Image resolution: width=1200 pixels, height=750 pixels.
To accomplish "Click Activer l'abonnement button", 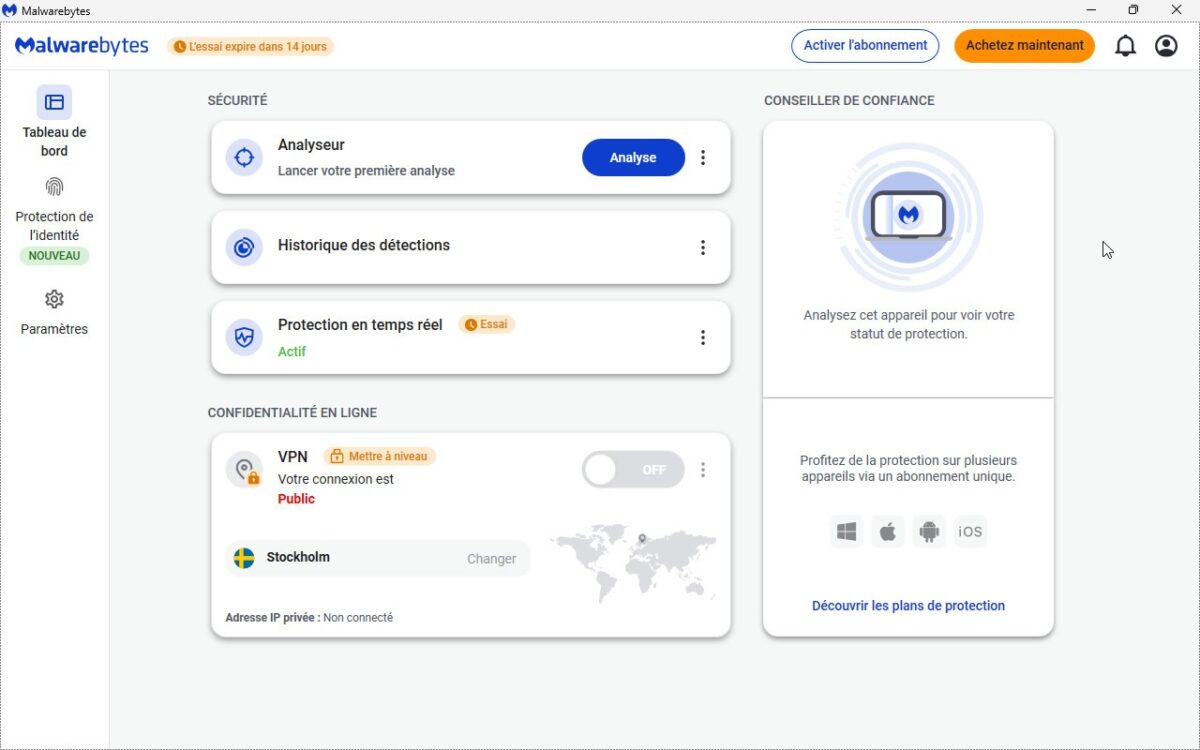I will click(x=865, y=45).
